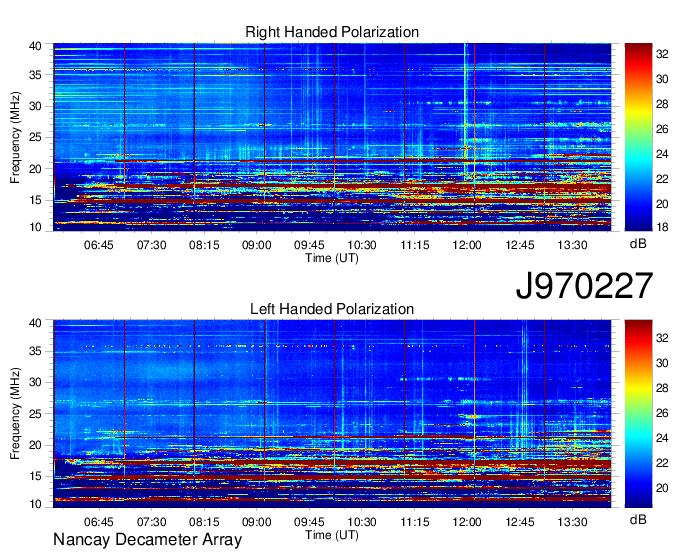Click "15" frequency tick on right-handed plot

point(35,200)
